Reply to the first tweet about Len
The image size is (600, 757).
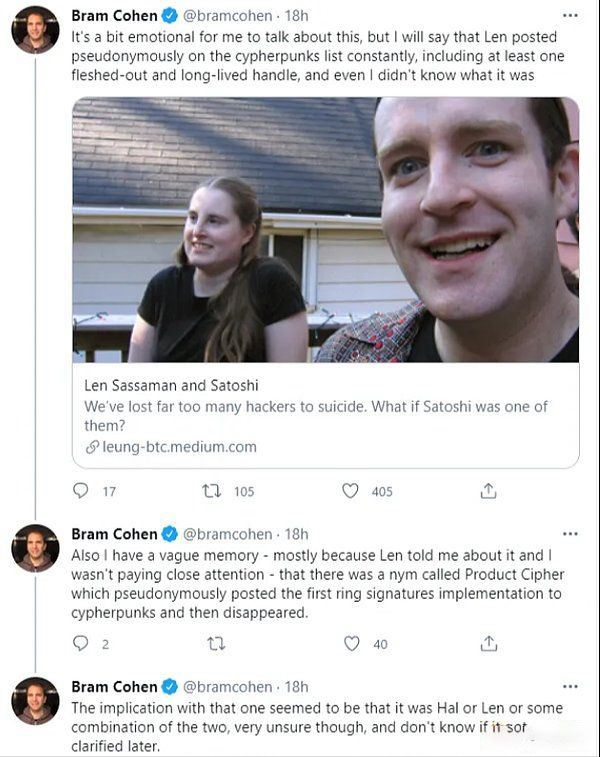[82, 491]
